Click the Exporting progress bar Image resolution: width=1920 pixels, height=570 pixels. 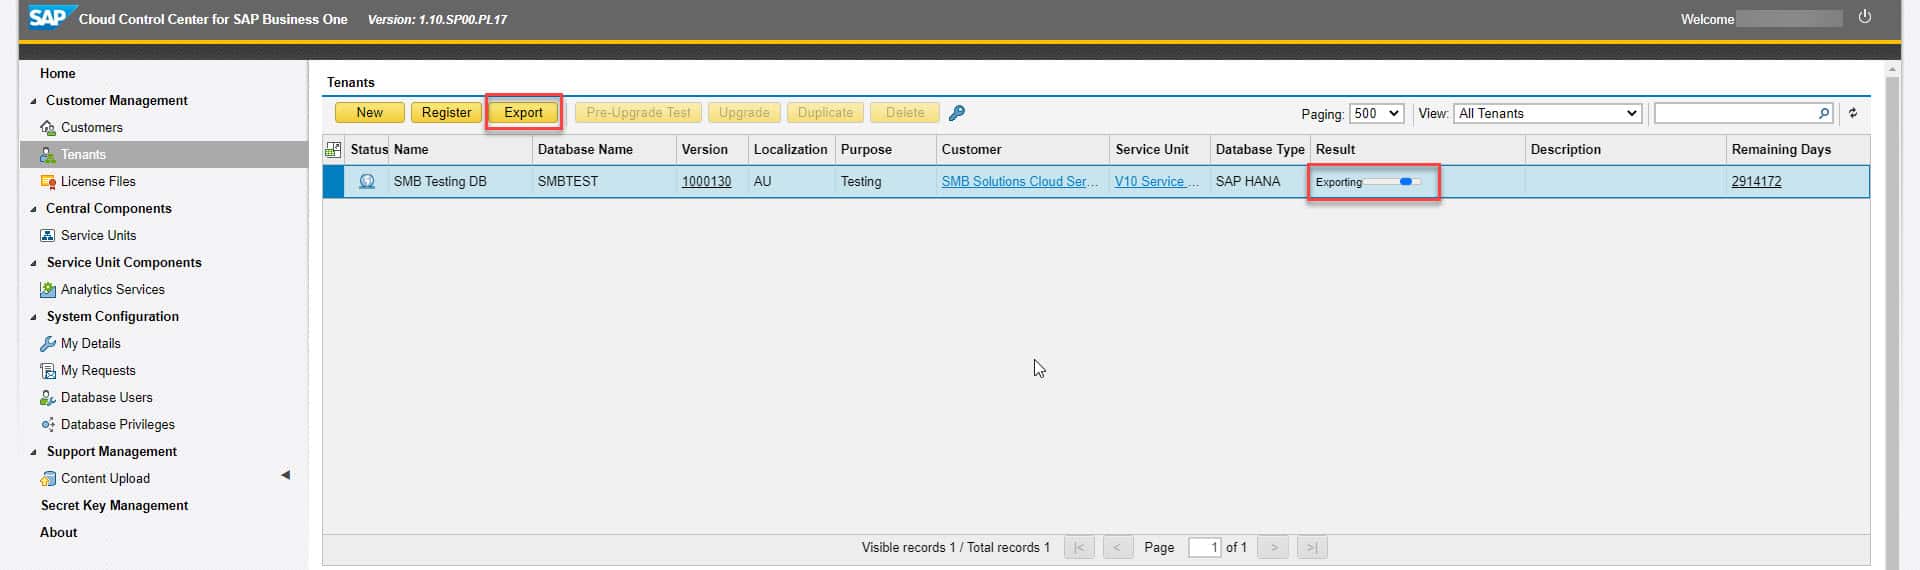pyautogui.click(x=1392, y=182)
